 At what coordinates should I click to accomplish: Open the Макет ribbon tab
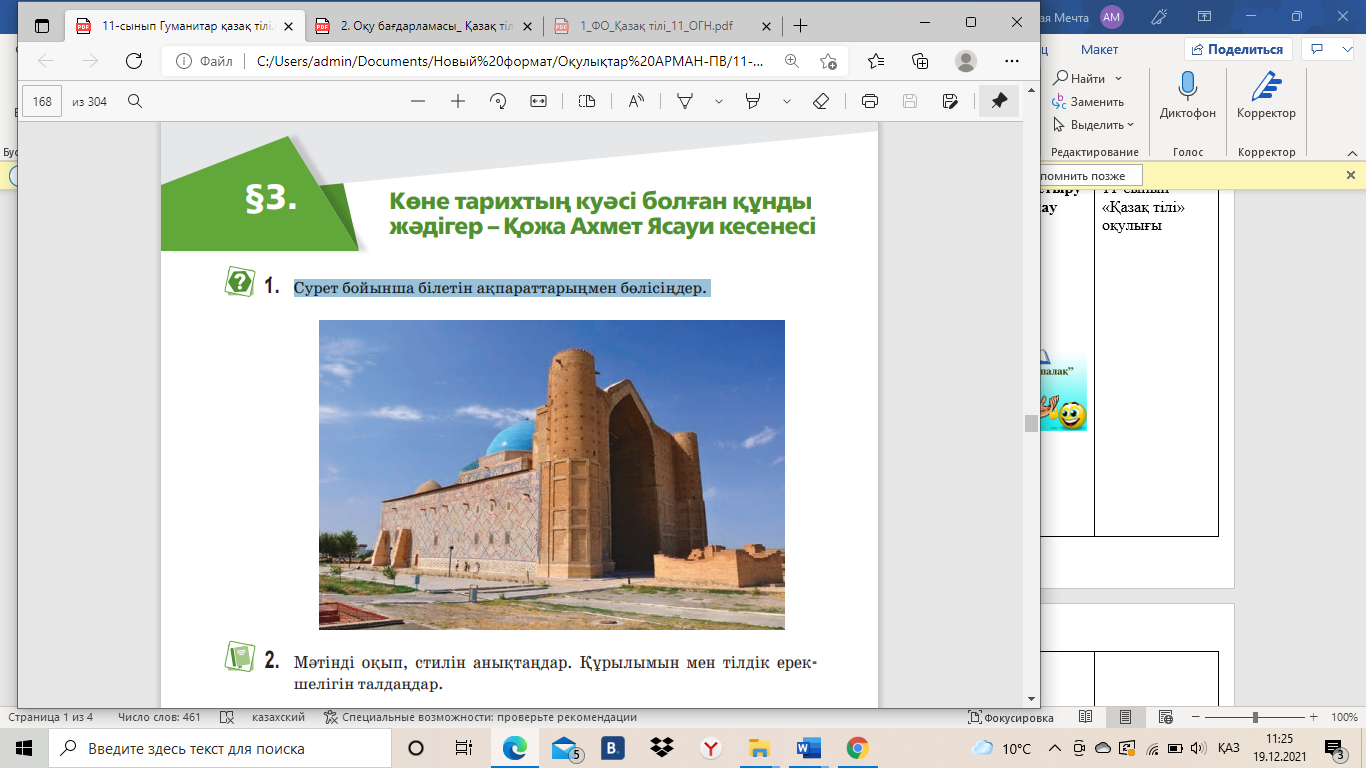click(x=1099, y=49)
